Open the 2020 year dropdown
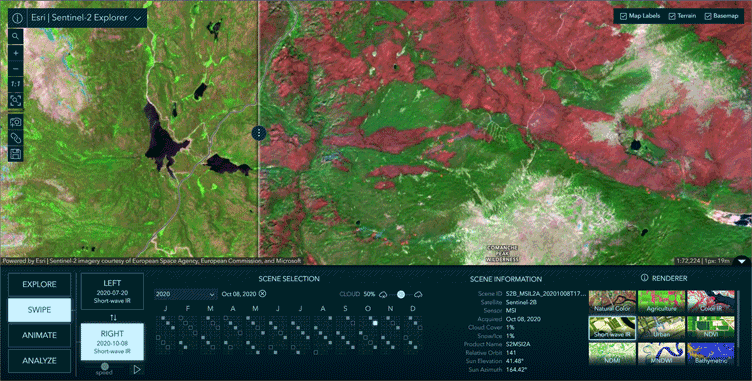The height and width of the screenshot is (381, 752). click(x=186, y=294)
